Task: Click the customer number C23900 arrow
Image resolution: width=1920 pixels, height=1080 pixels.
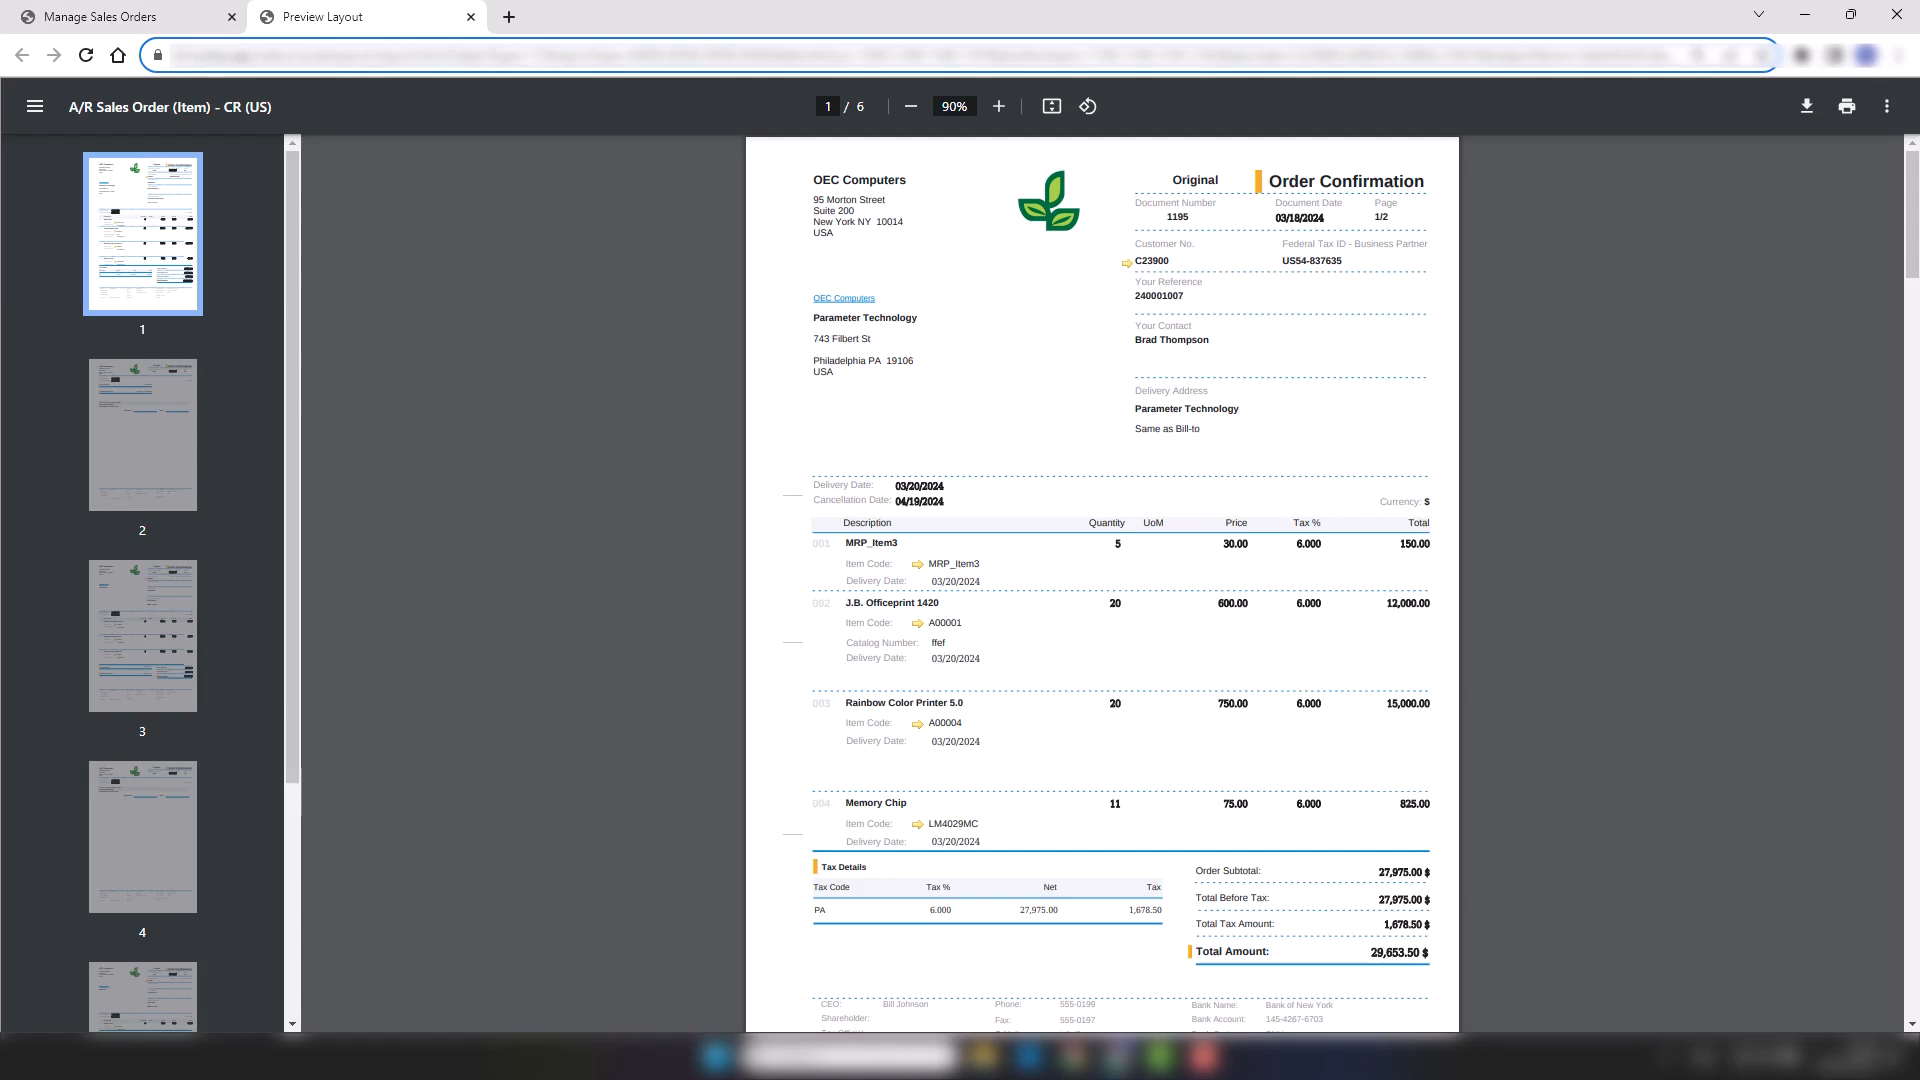Action: [1127, 263]
